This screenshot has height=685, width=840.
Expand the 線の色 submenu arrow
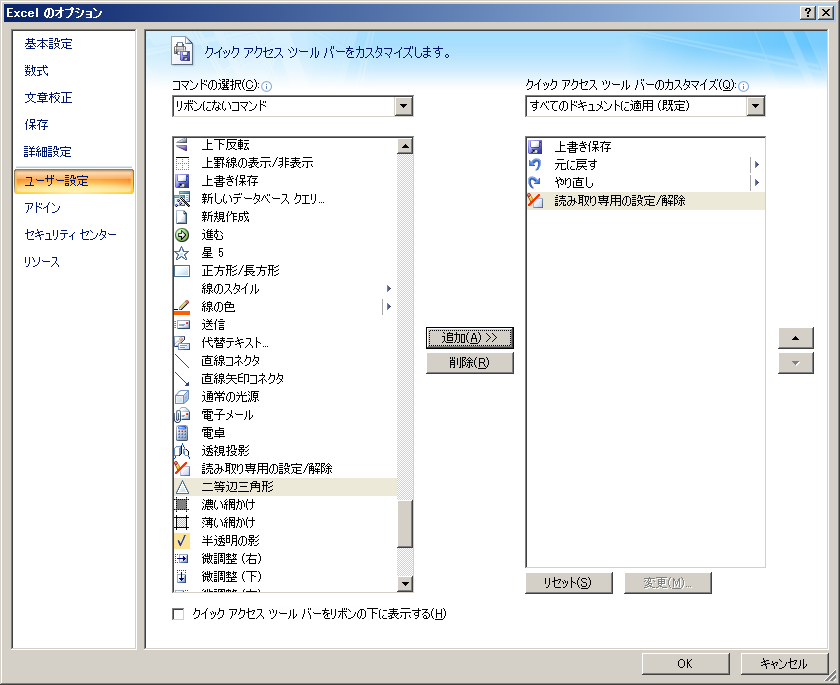point(389,307)
